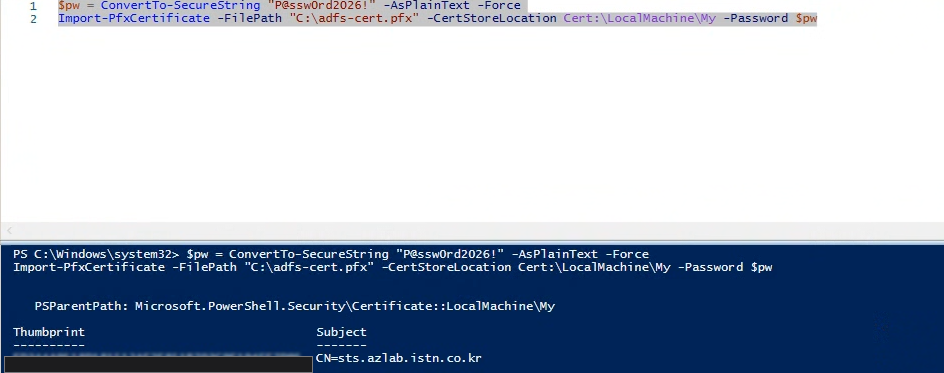Click the "P@ssw0rd2026!" string in the script editor
This screenshot has width=944, height=373.
click(x=323, y=5)
